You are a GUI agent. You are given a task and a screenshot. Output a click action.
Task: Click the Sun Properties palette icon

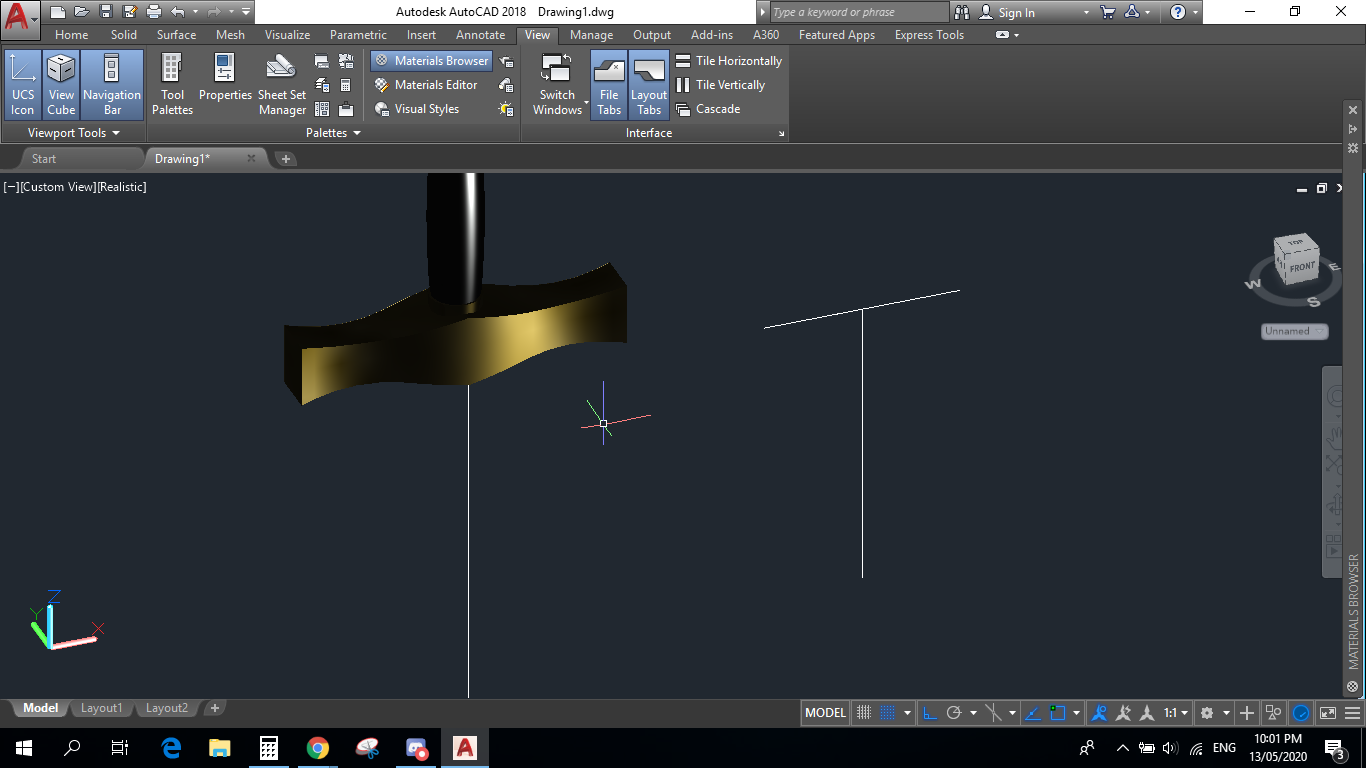(x=506, y=109)
